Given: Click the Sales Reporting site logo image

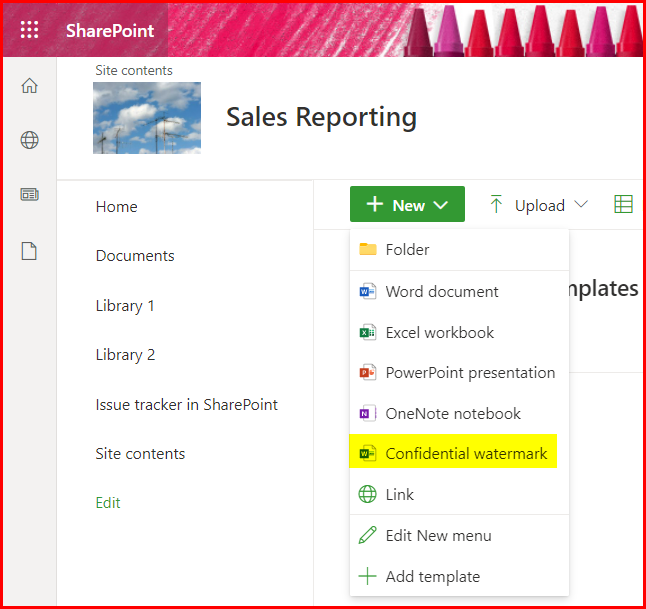Looking at the screenshot, I should [146, 118].
